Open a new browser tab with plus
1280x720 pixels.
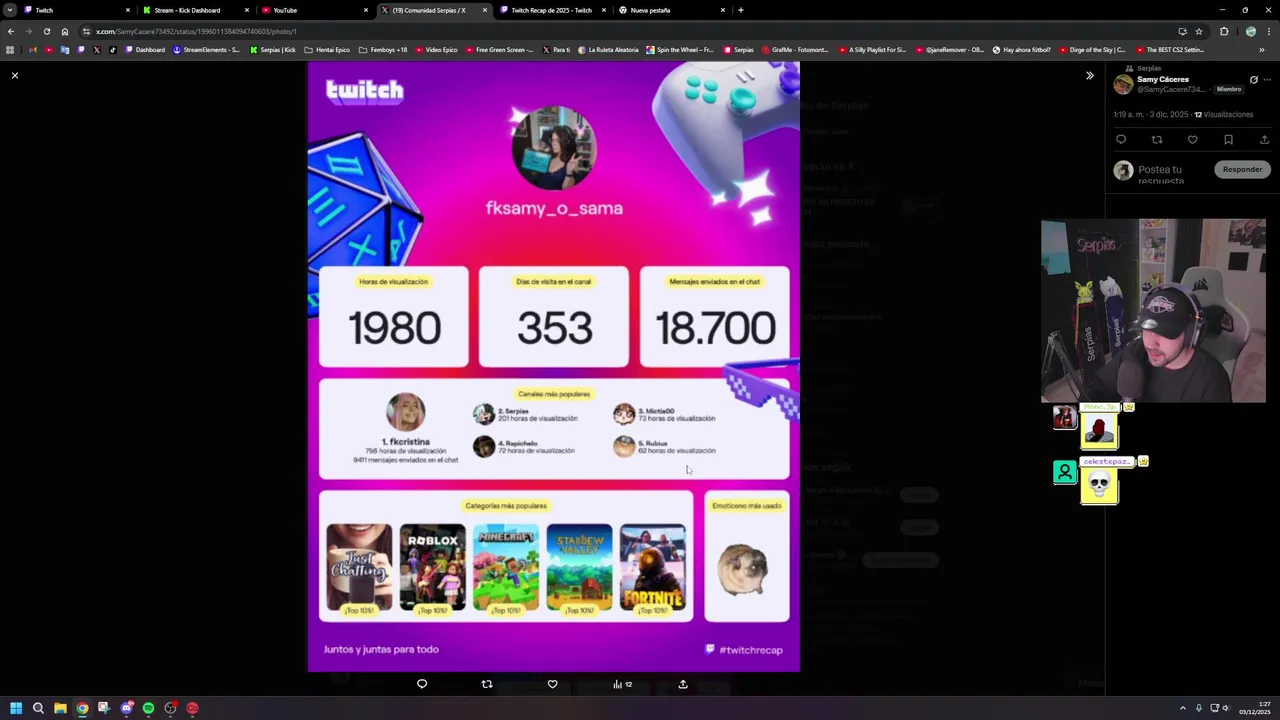click(x=740, y=10)
